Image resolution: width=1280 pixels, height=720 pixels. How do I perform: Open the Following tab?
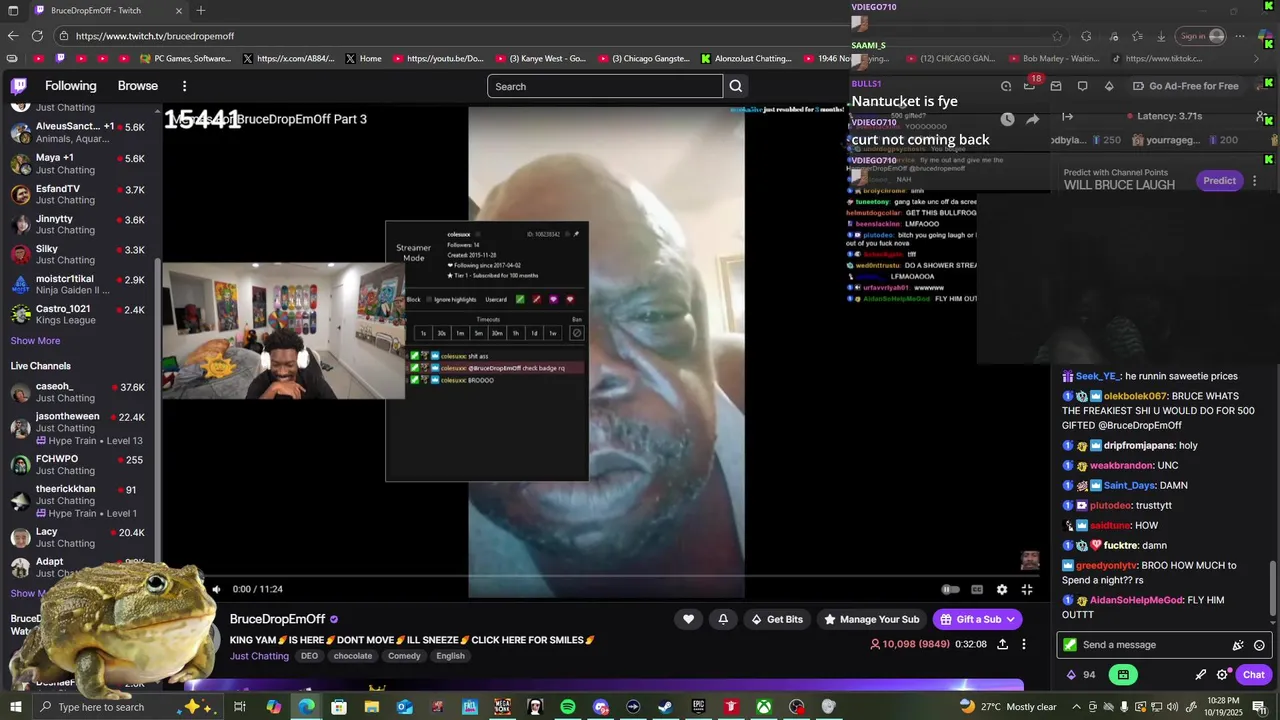tap(71, 86)
